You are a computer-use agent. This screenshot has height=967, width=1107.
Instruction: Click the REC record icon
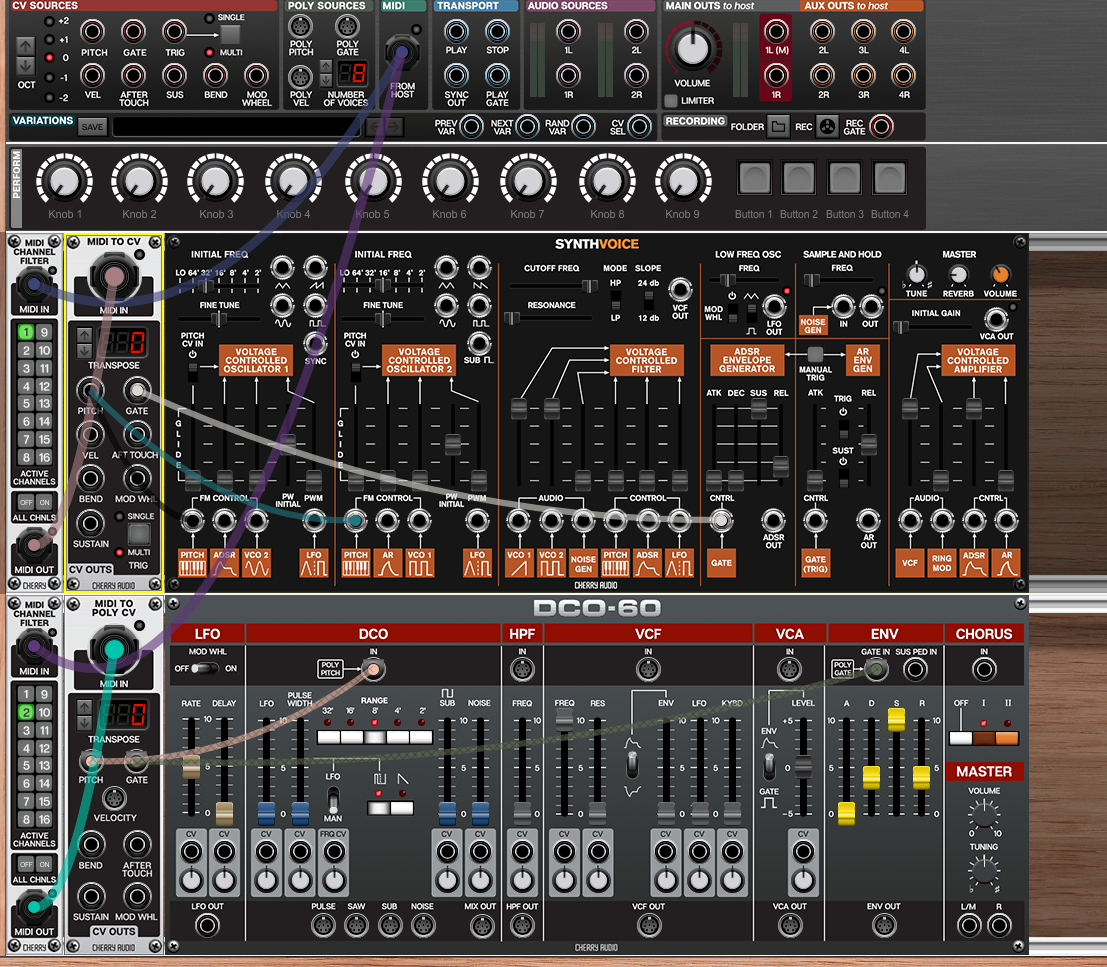pyautogui.click(x=827, y=126)
